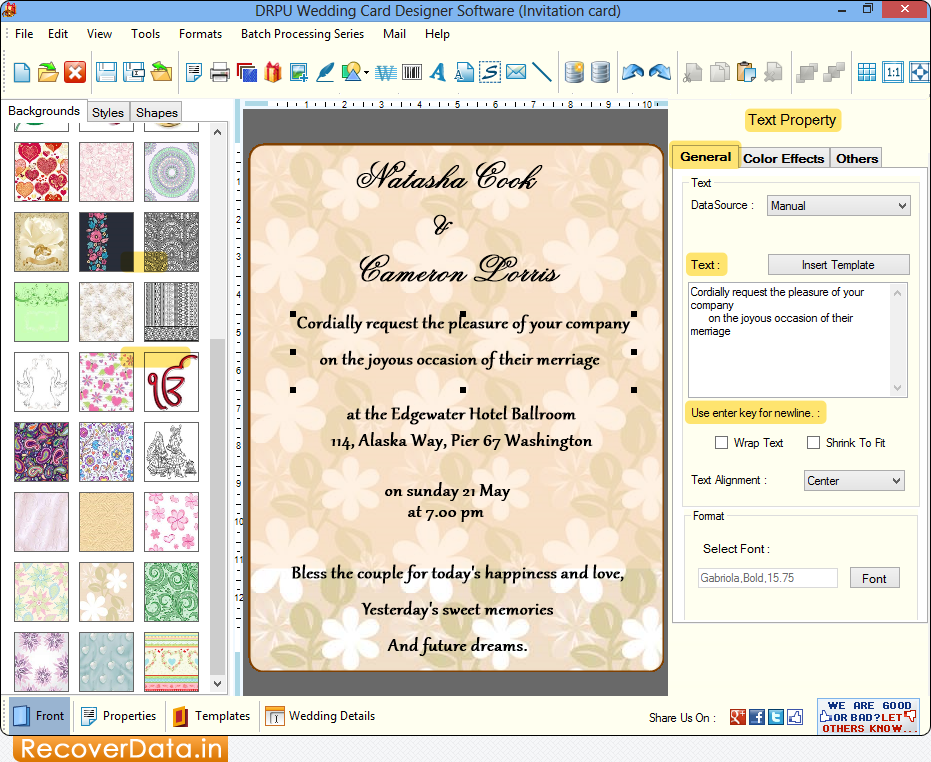
Task: Change Text Alignment from Center dropdown
Action: point(853,480)
